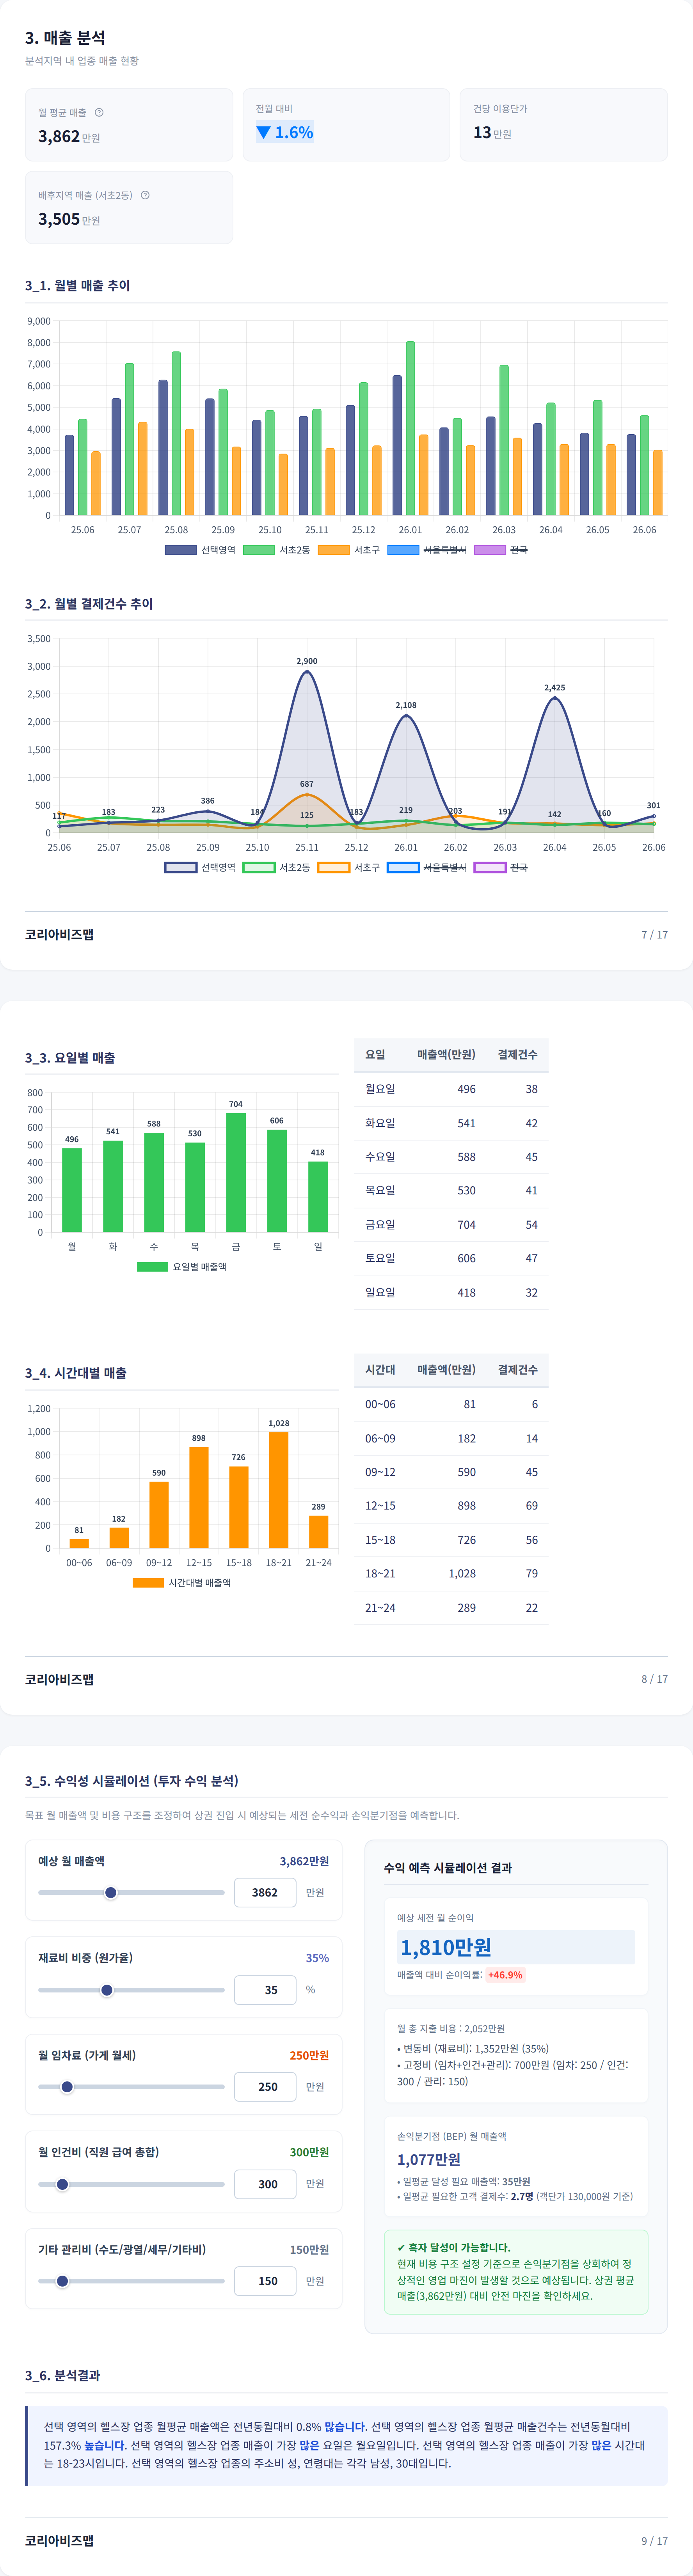Toggle 서초구 legend in payment count chart
The height and width of the screenshot is (2576, 693).
pyautogui.click(x=349, y=867)
